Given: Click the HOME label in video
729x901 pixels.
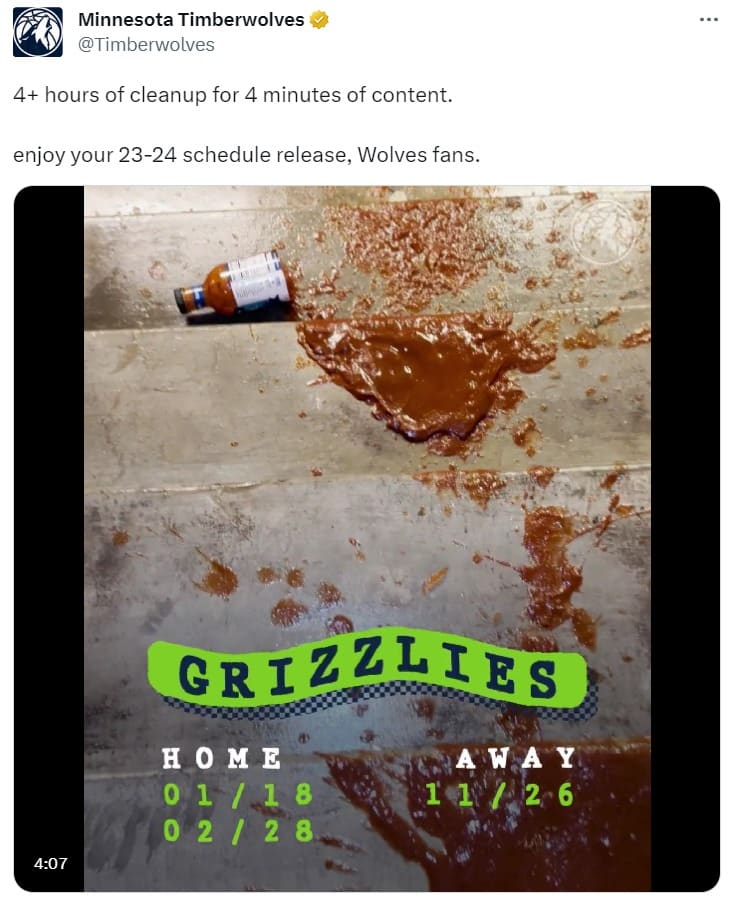Looking at the screenshot, I should (221, 758).
